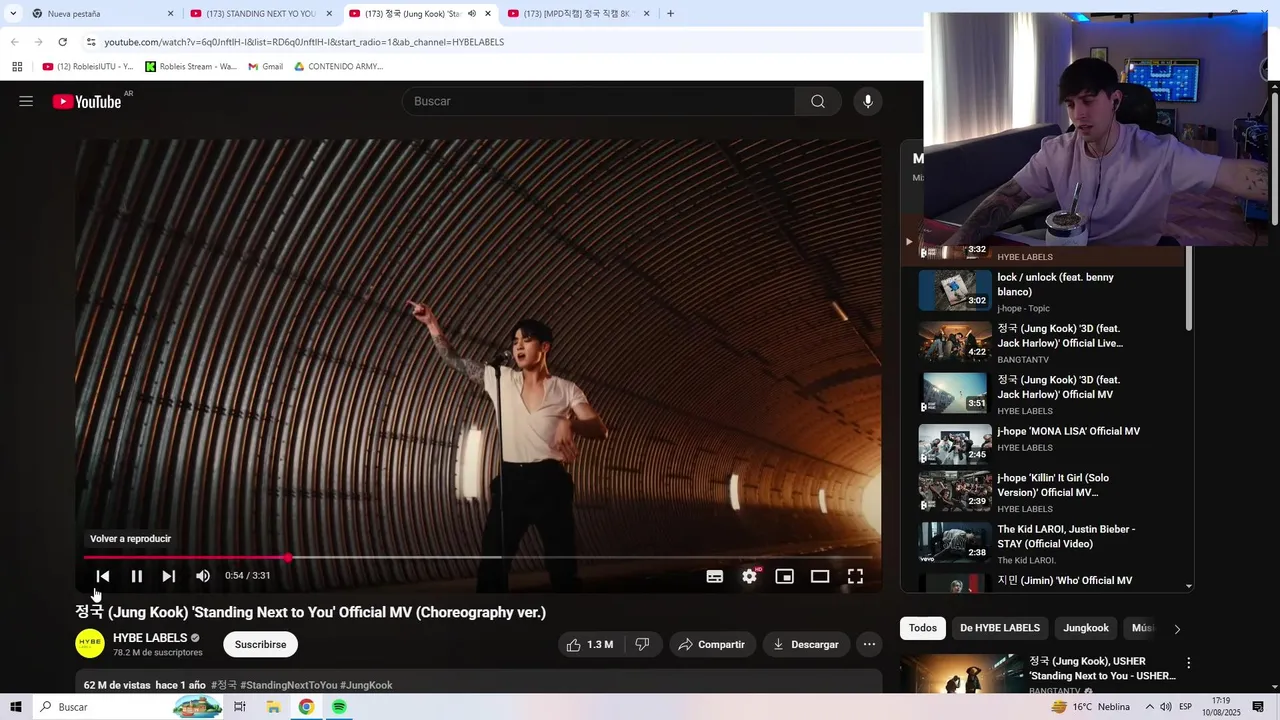1280x720 pixels.
Task: Open the Robleis Stream bookmark
Action: pos(191,67)
